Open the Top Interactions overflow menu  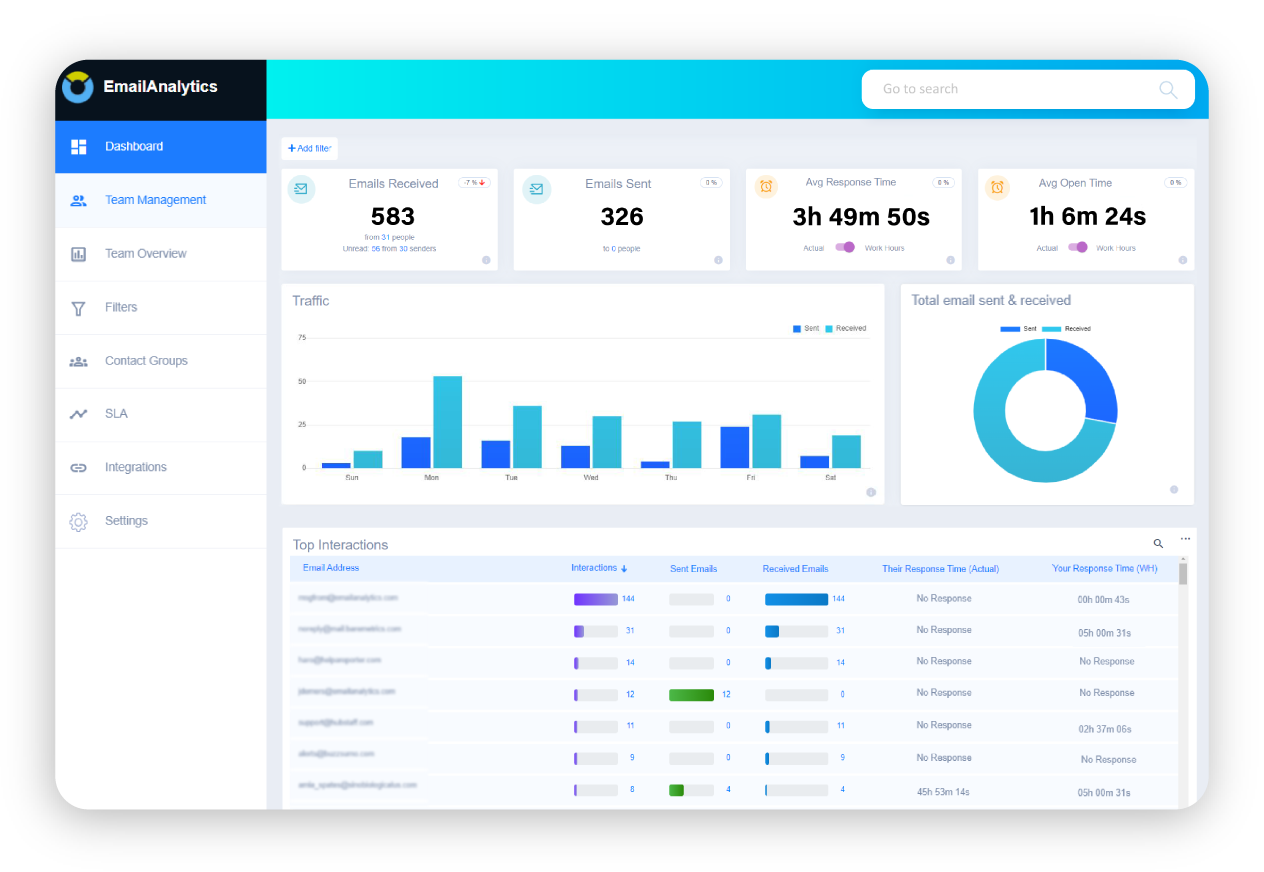tap(1184, 538)
